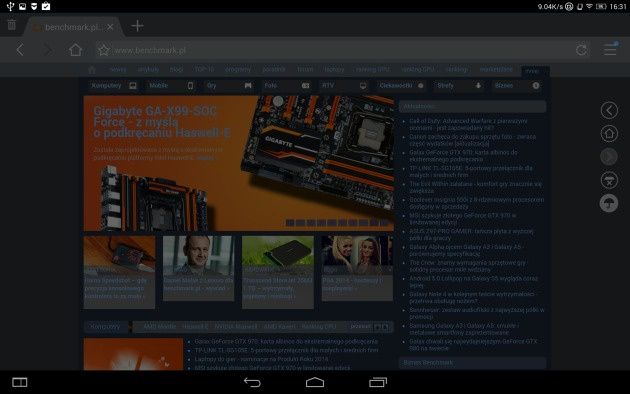
Task: Open the Canon photo equipment news link
Action: point(472,140)
